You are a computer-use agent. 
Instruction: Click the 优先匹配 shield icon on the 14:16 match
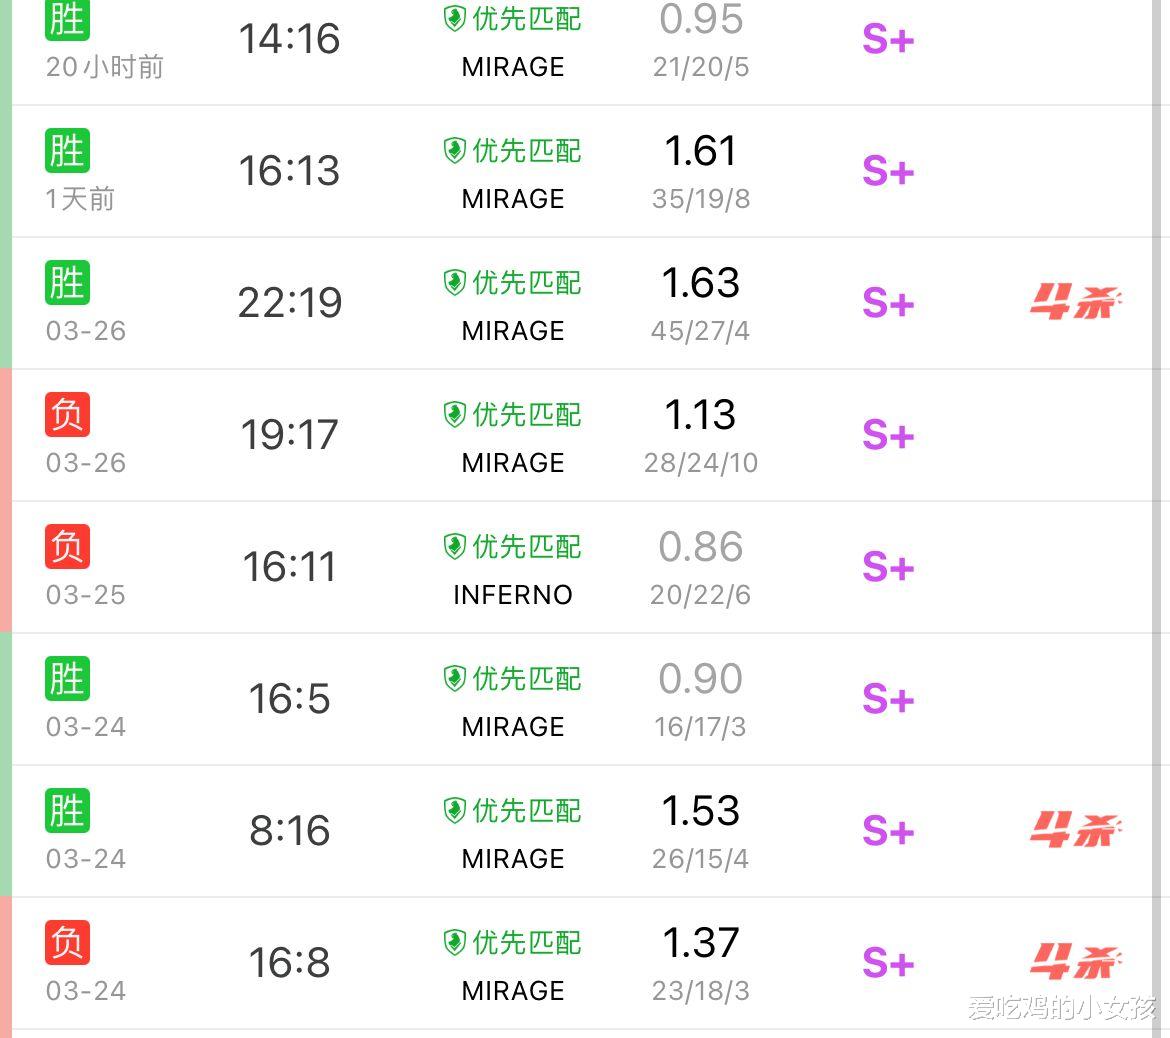(455, 18)
